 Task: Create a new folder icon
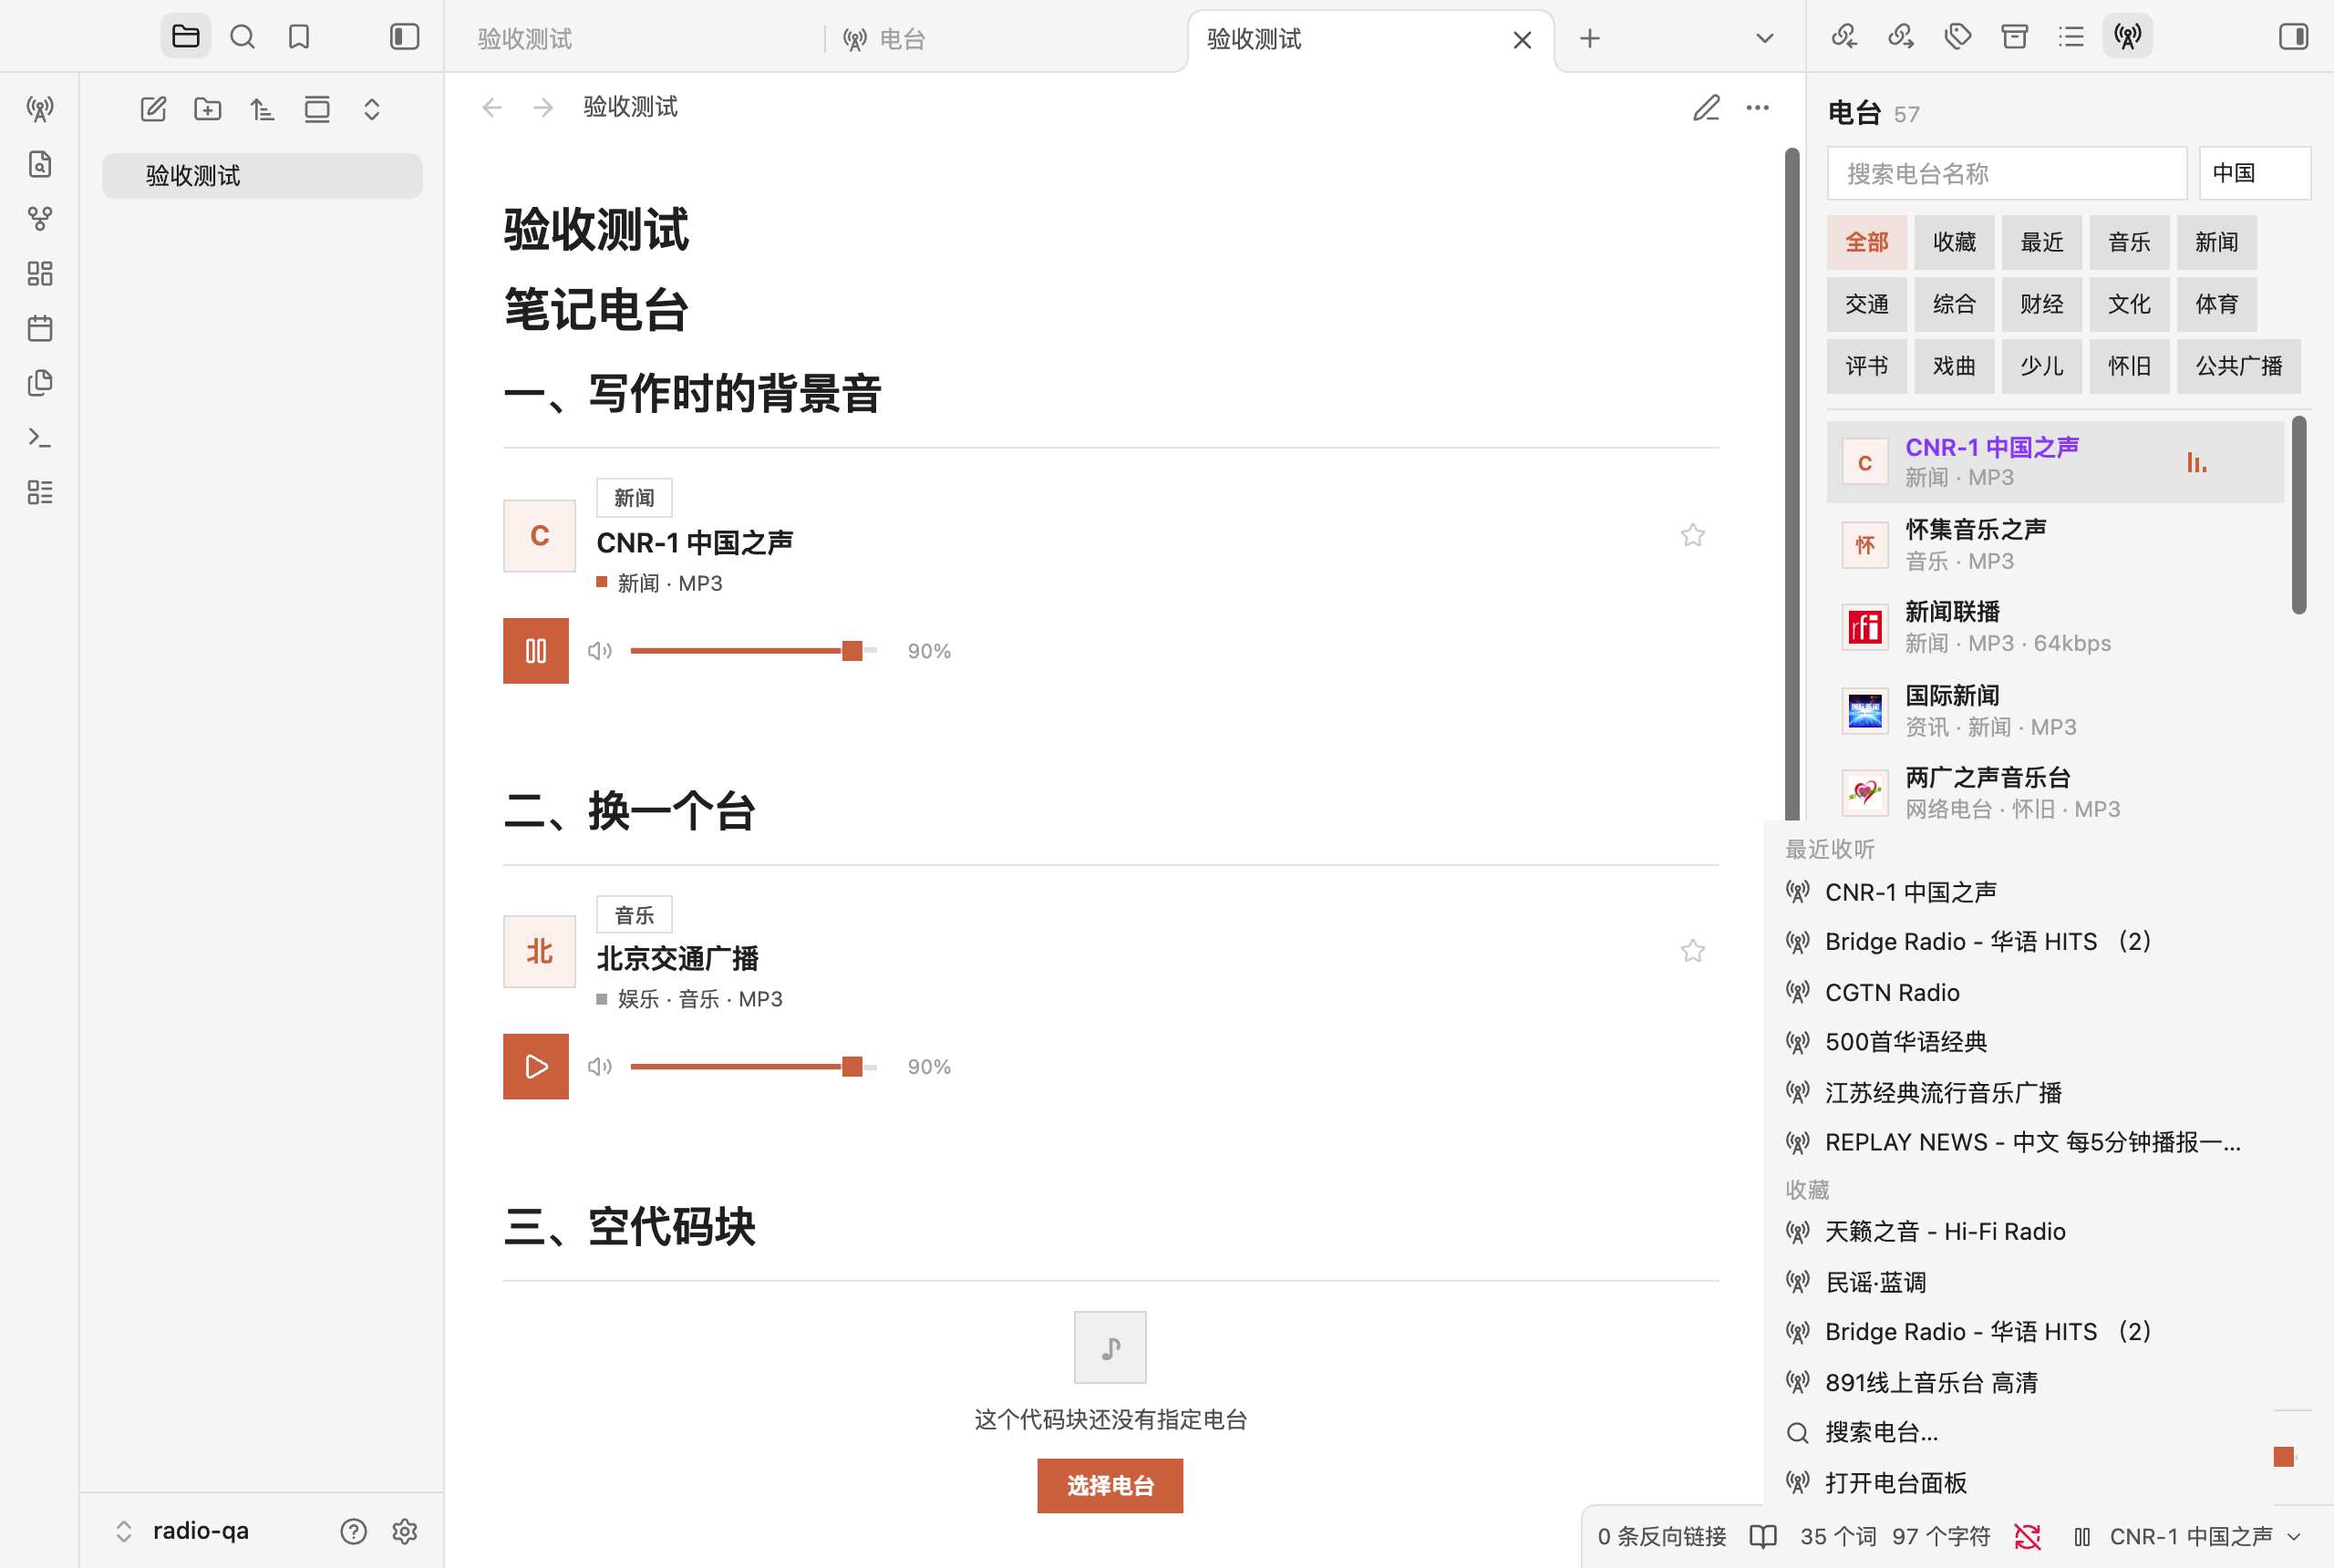click(x=208, y=109)
